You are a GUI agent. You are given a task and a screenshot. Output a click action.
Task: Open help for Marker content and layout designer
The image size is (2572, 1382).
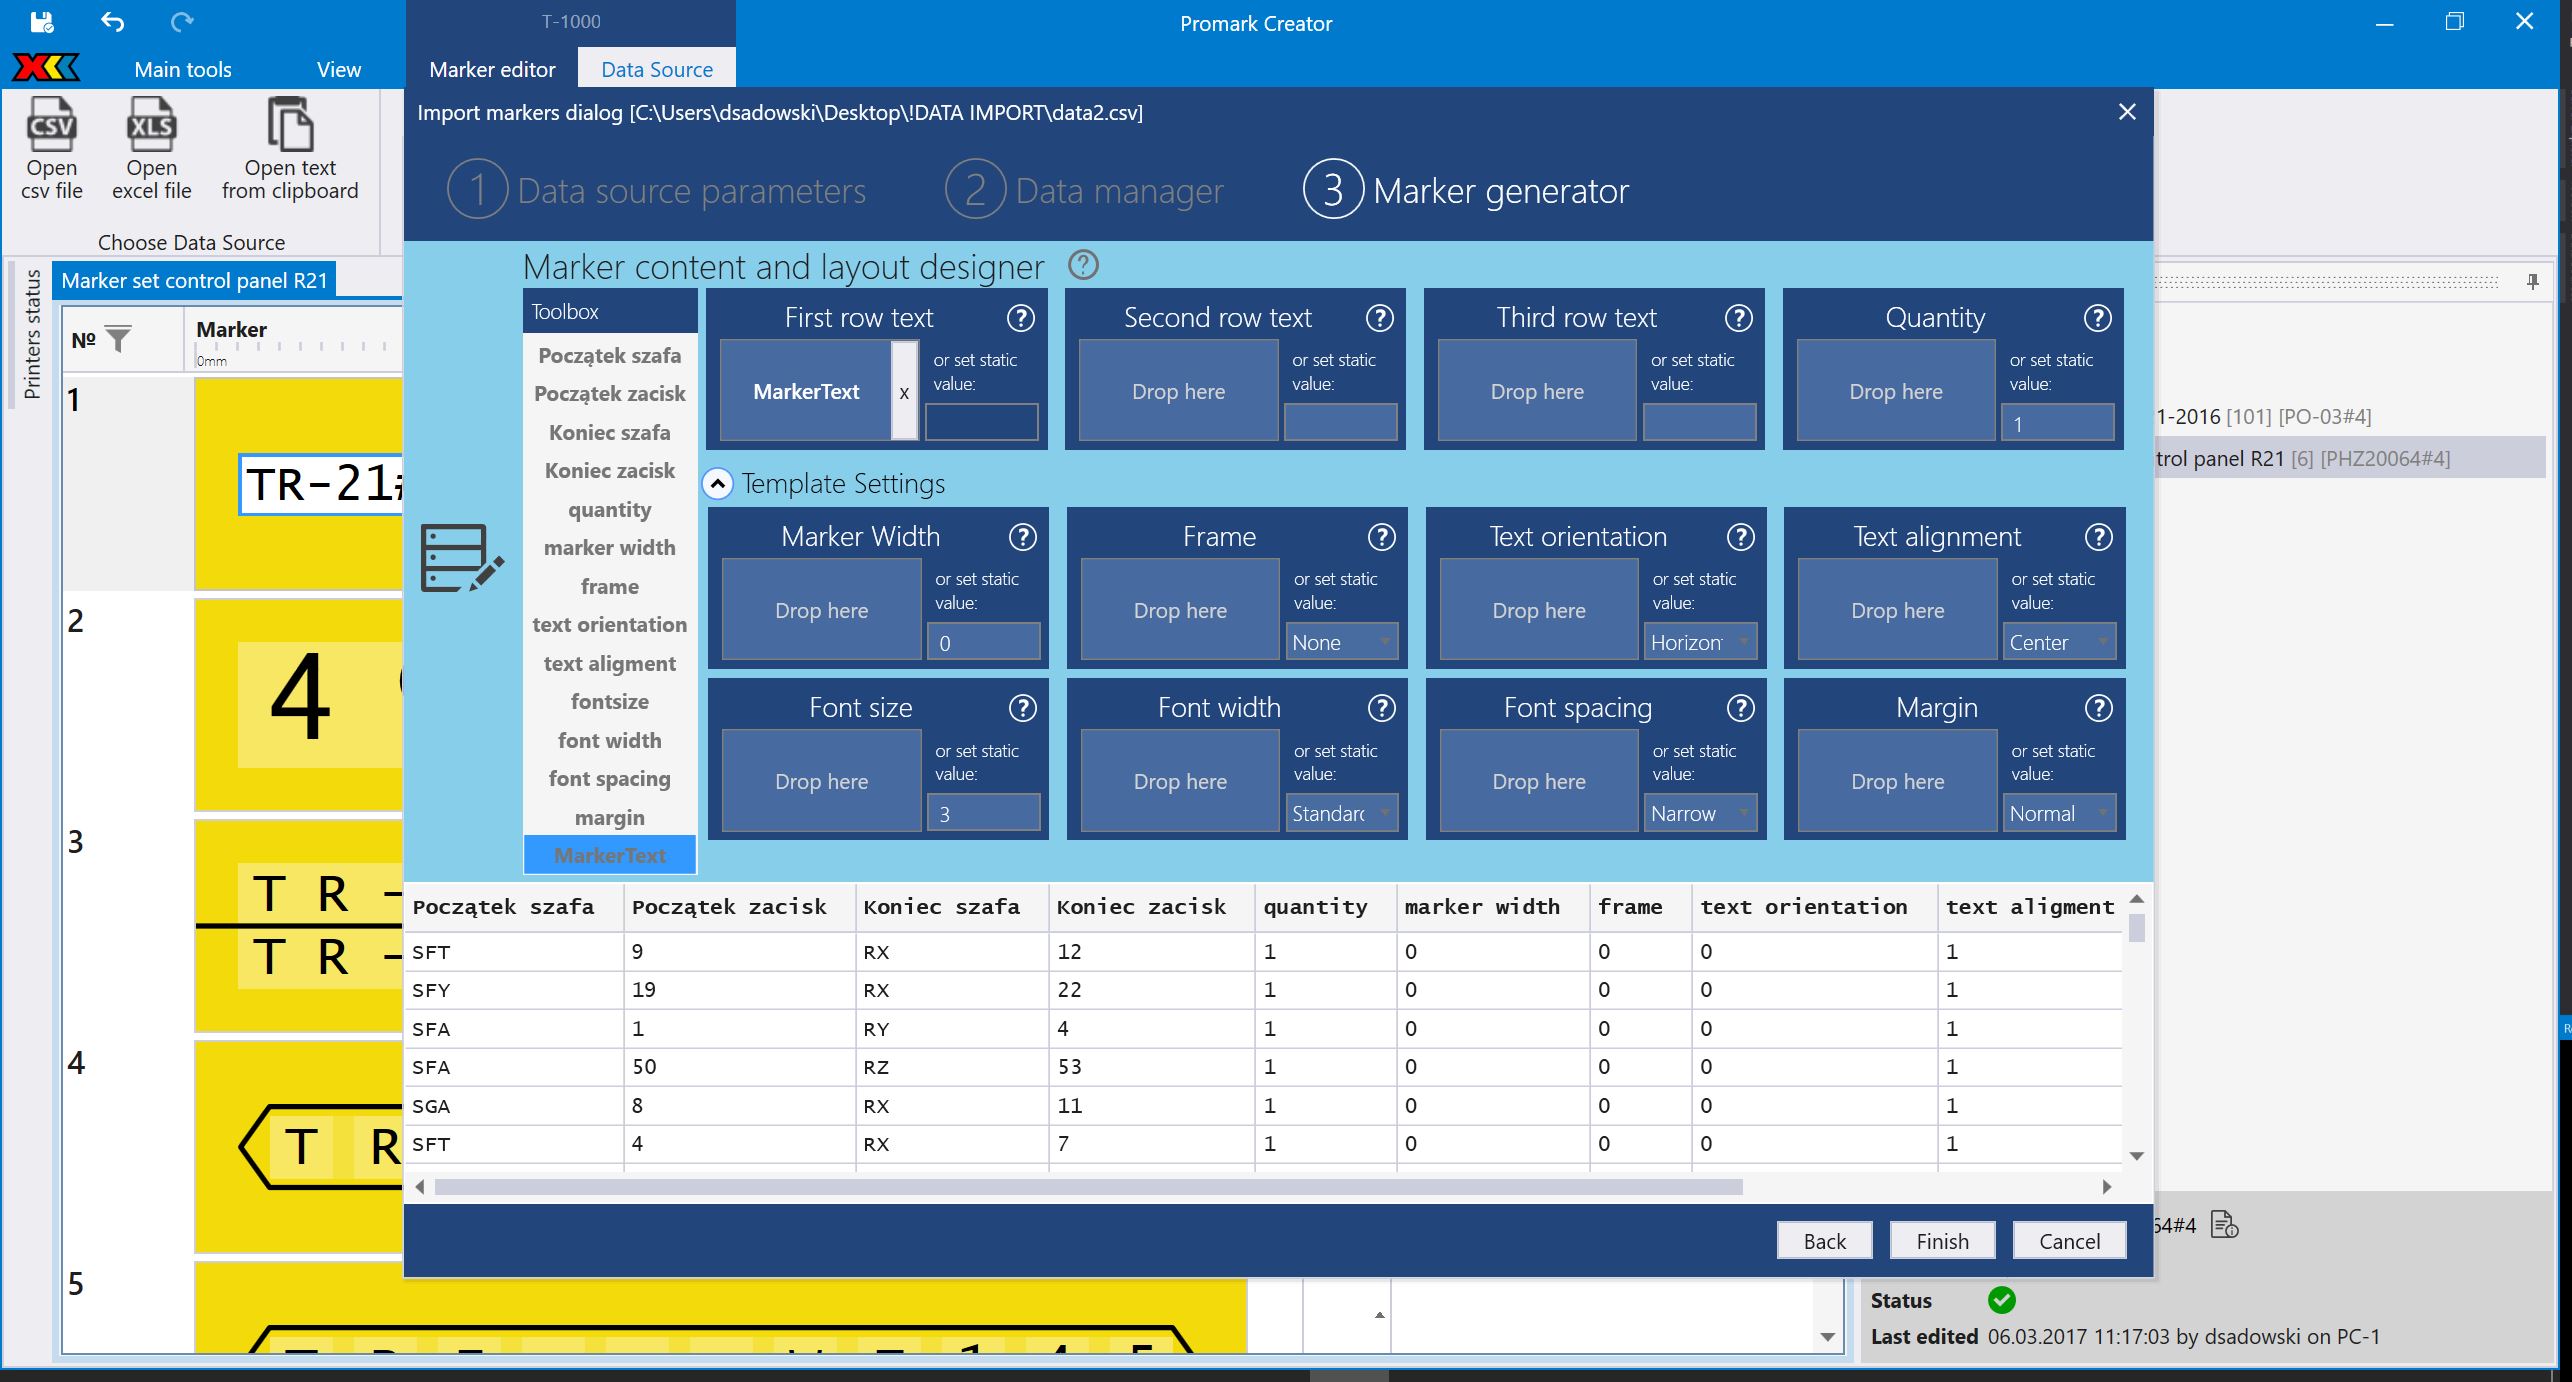(x=1083, y=265)
